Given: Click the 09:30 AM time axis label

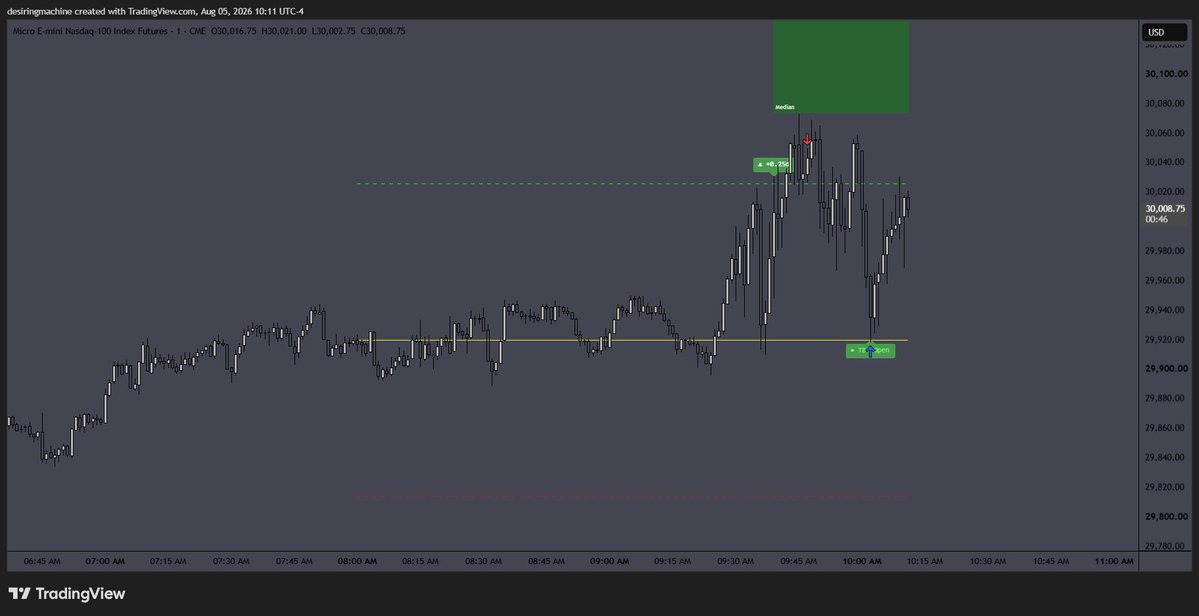Looking at the screenshot, I should tap(736, 561).
